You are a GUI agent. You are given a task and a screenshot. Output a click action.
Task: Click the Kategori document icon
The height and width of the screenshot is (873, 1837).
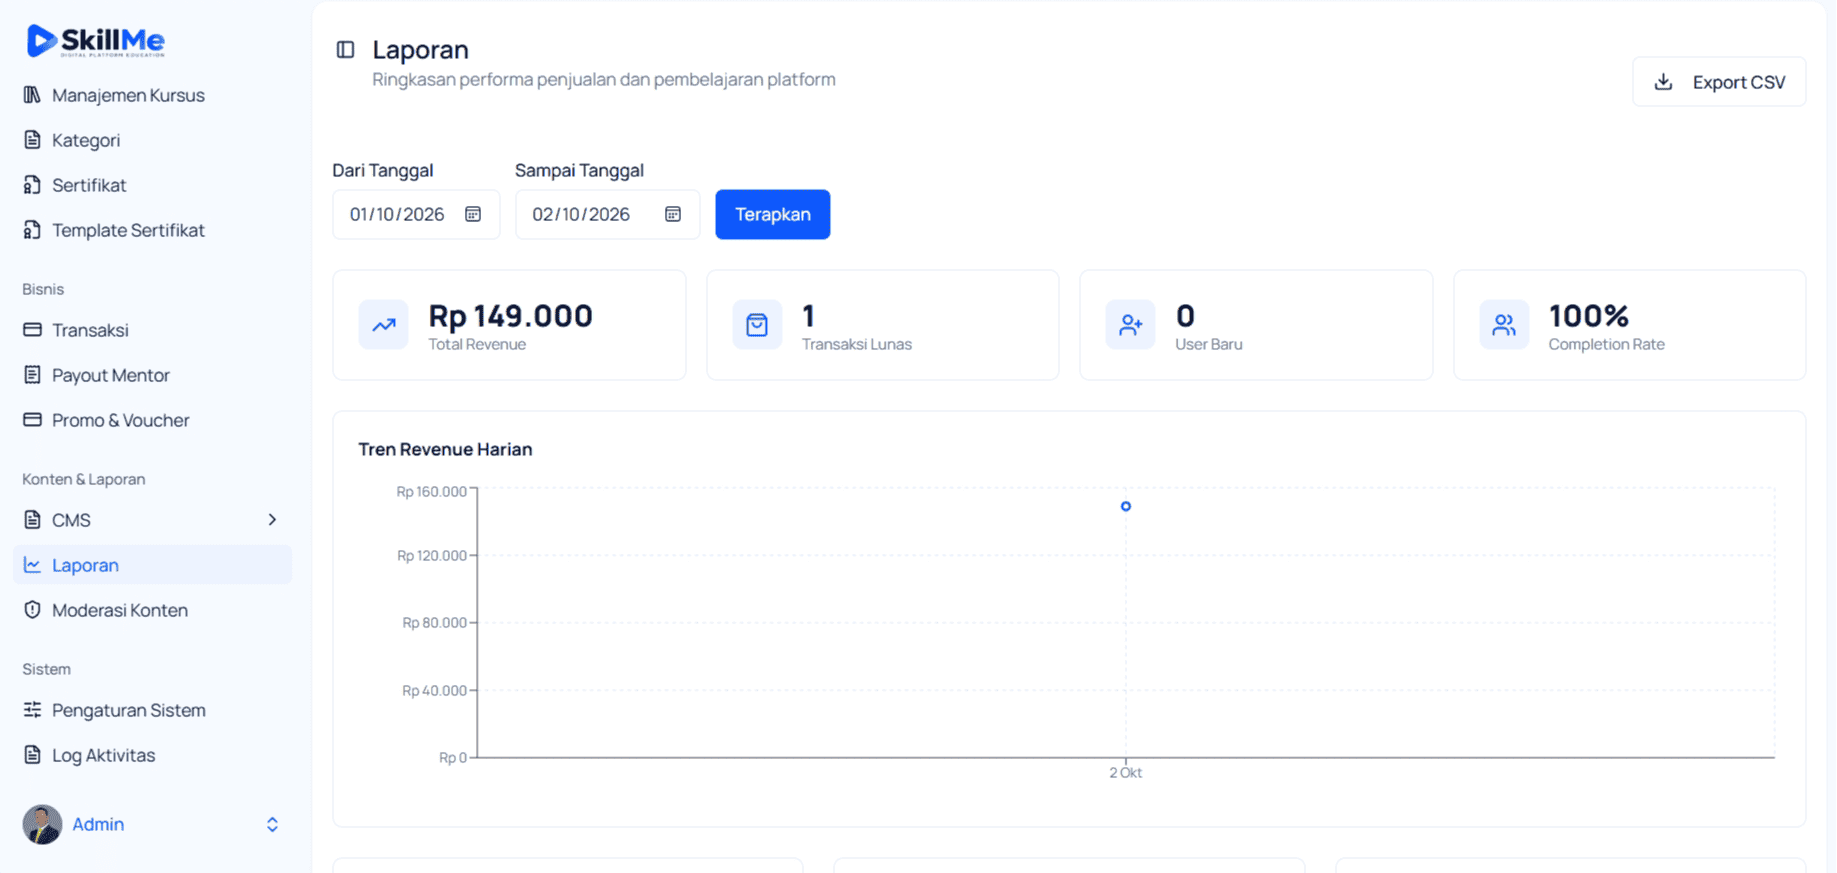[32, 140]
